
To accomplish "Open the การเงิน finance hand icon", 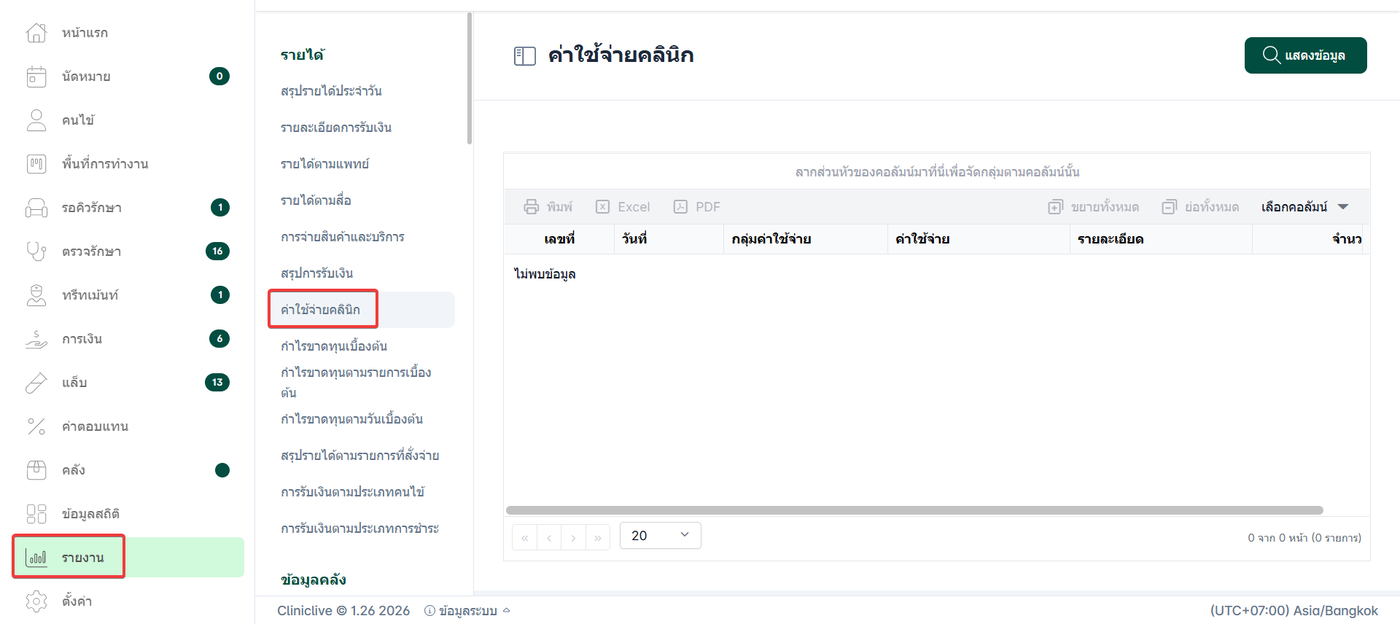I will [x=36, y=339].
